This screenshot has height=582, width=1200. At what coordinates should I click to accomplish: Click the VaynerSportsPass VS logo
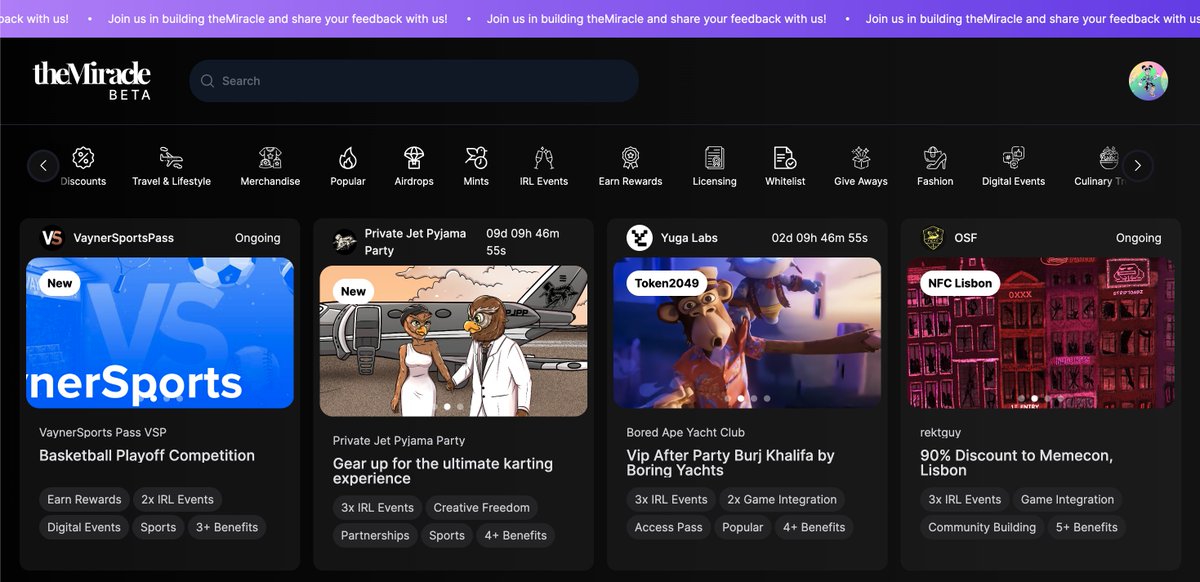(x=52, y=238)
